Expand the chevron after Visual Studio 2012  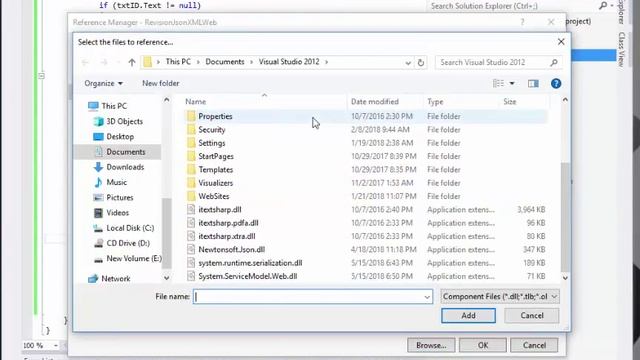click(327, 62)
